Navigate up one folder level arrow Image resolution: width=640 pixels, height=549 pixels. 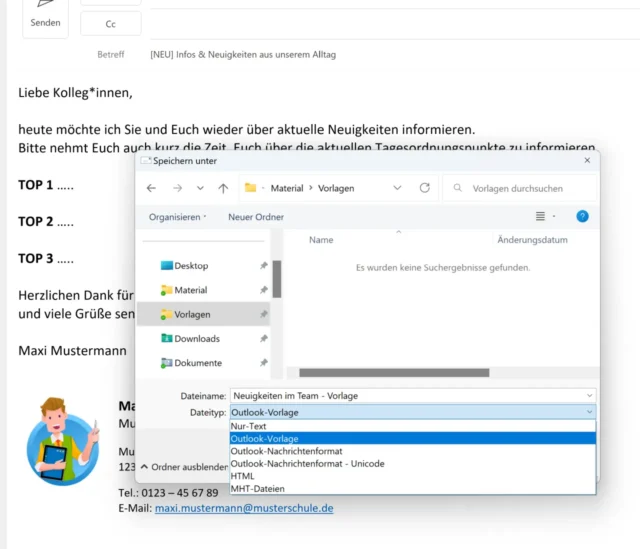(223, 188)
